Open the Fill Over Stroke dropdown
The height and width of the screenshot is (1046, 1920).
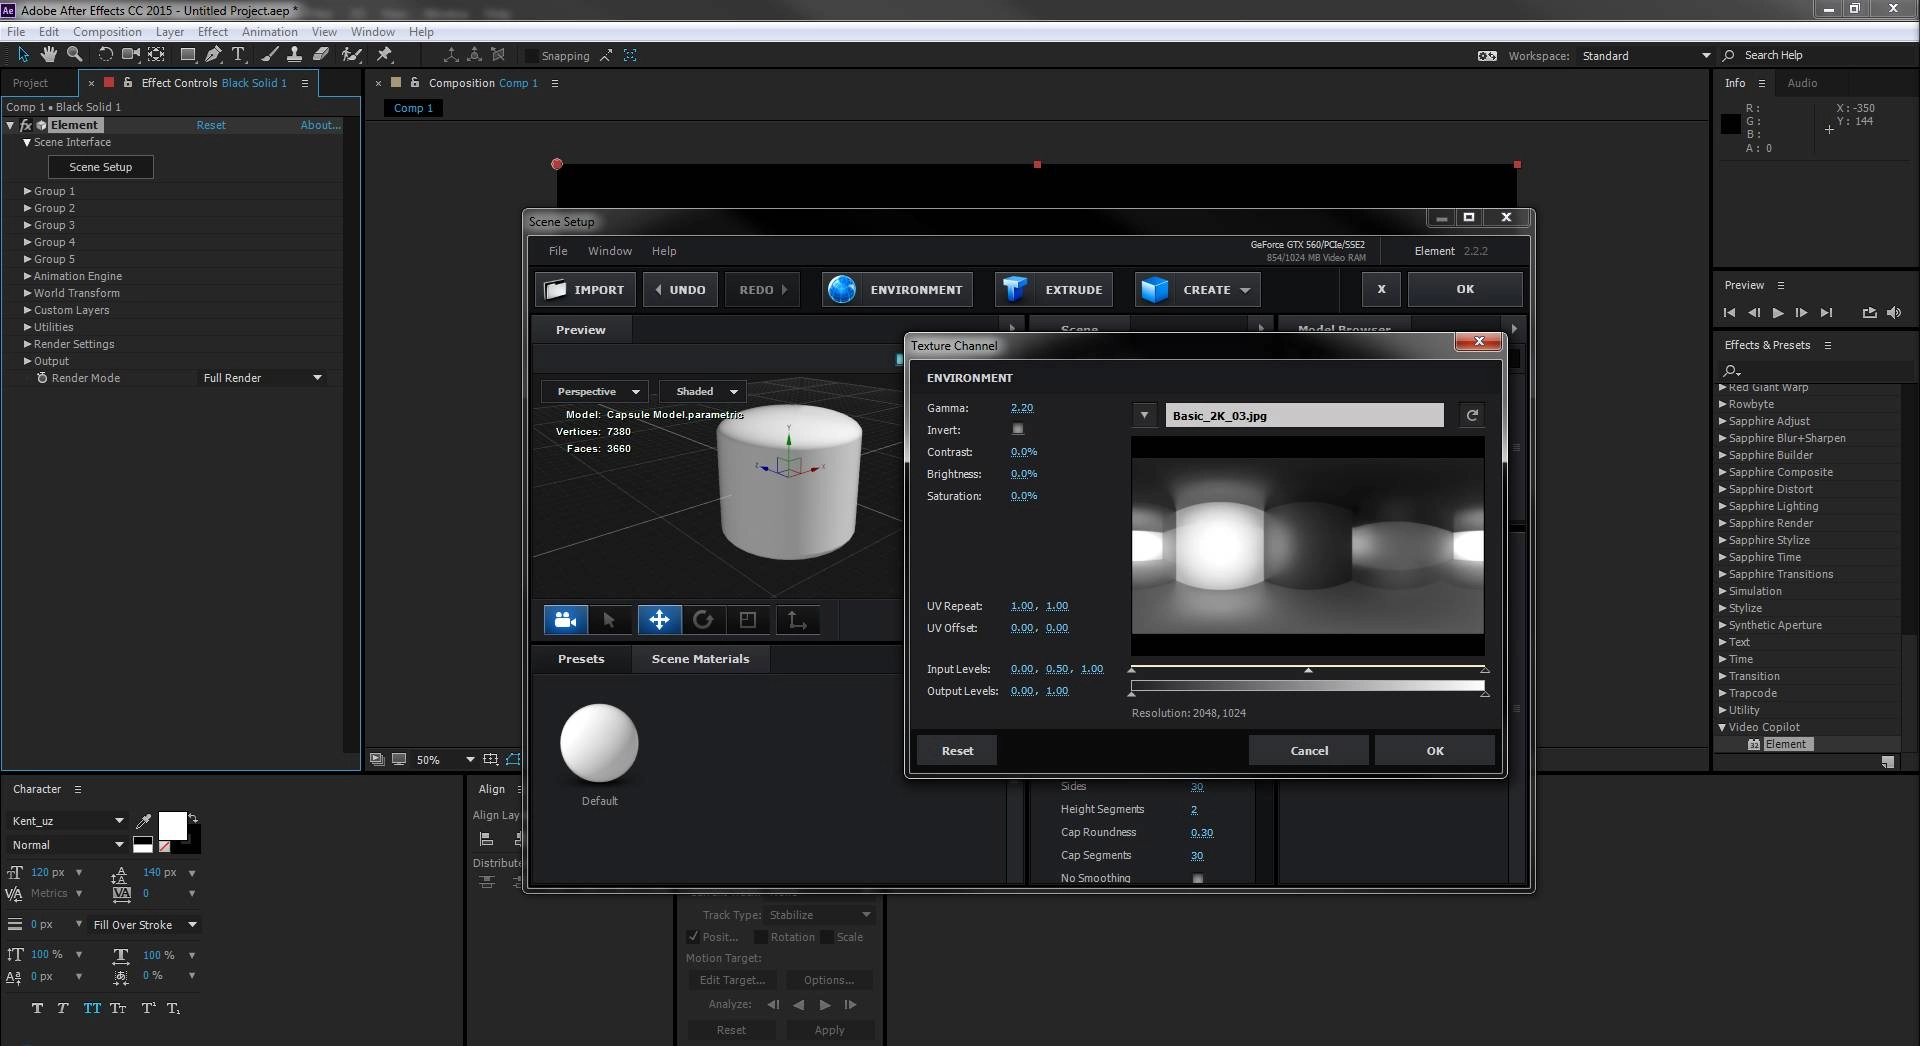145,925
